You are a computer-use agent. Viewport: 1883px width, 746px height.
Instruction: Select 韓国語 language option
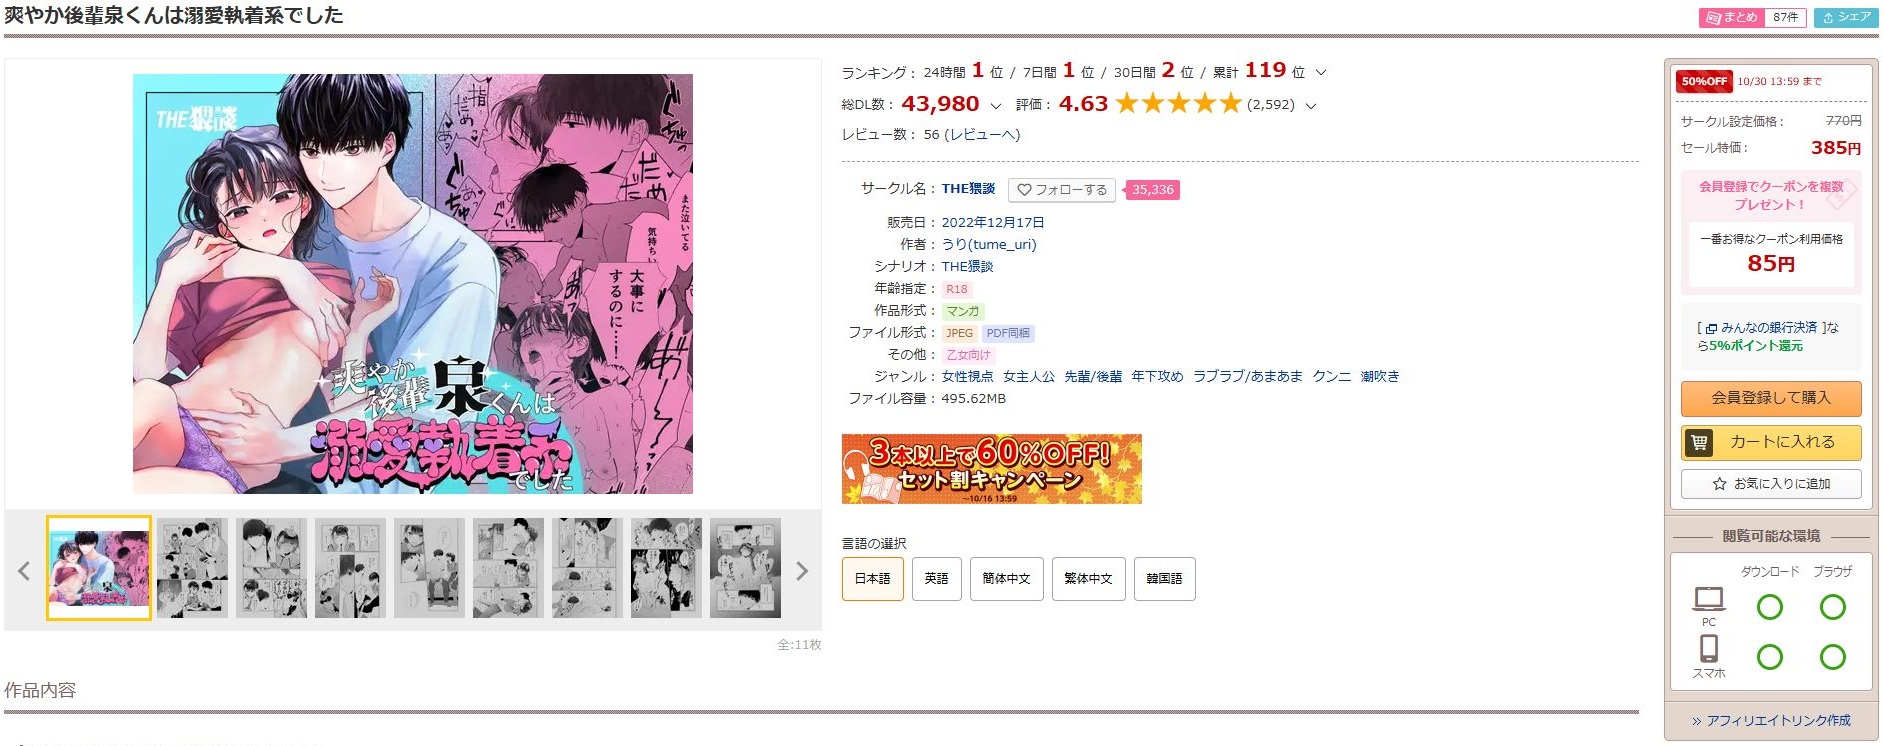pyautogui.click(x=1164, y=579)
